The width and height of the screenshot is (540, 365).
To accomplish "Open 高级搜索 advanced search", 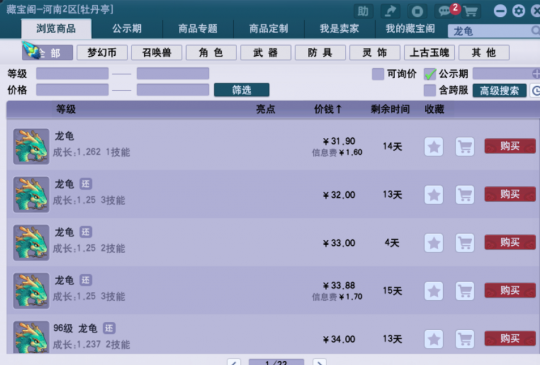I will [x=499, y=91].
